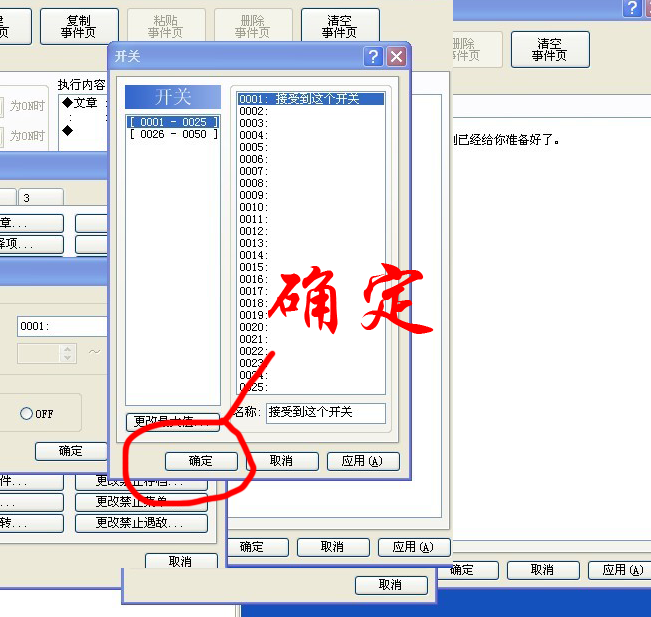Select switch row 0003:
The image size is (651, 617).
tap(311, 123)
